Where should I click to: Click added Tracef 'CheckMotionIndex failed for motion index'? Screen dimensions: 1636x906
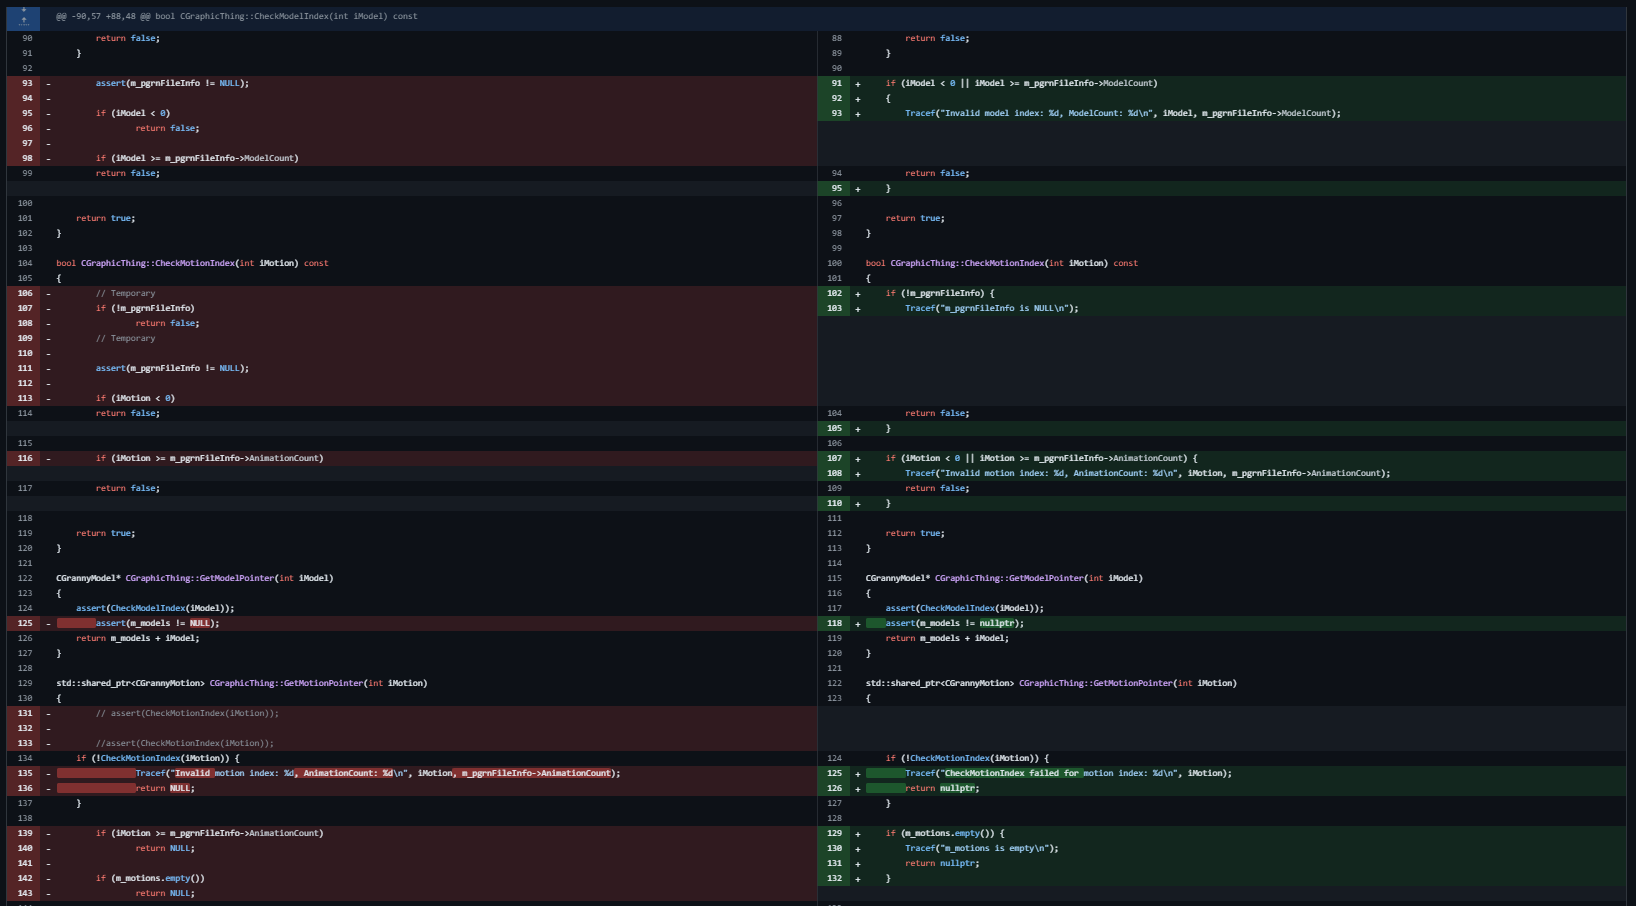(1068, 773)
